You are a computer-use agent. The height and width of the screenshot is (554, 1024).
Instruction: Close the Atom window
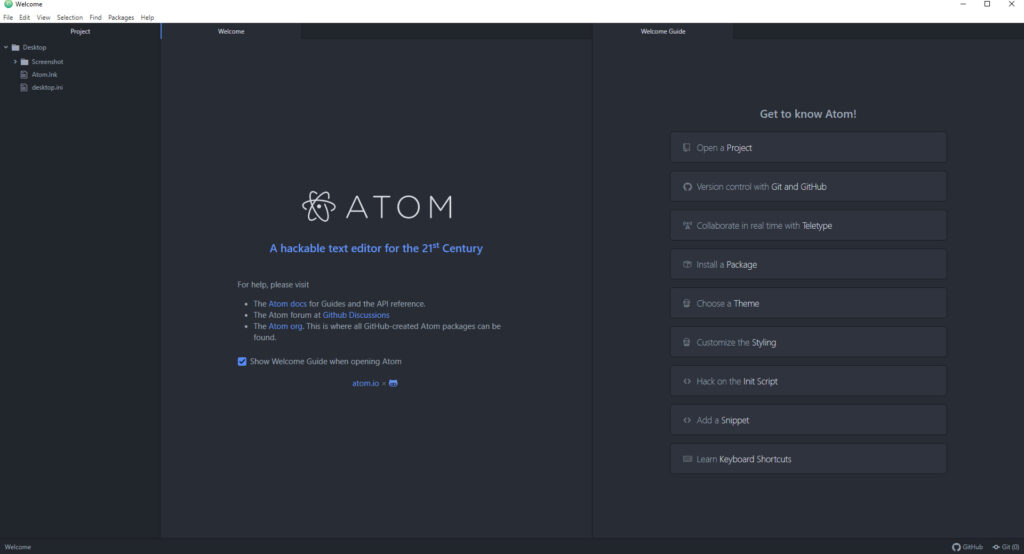pos(1012,5)
